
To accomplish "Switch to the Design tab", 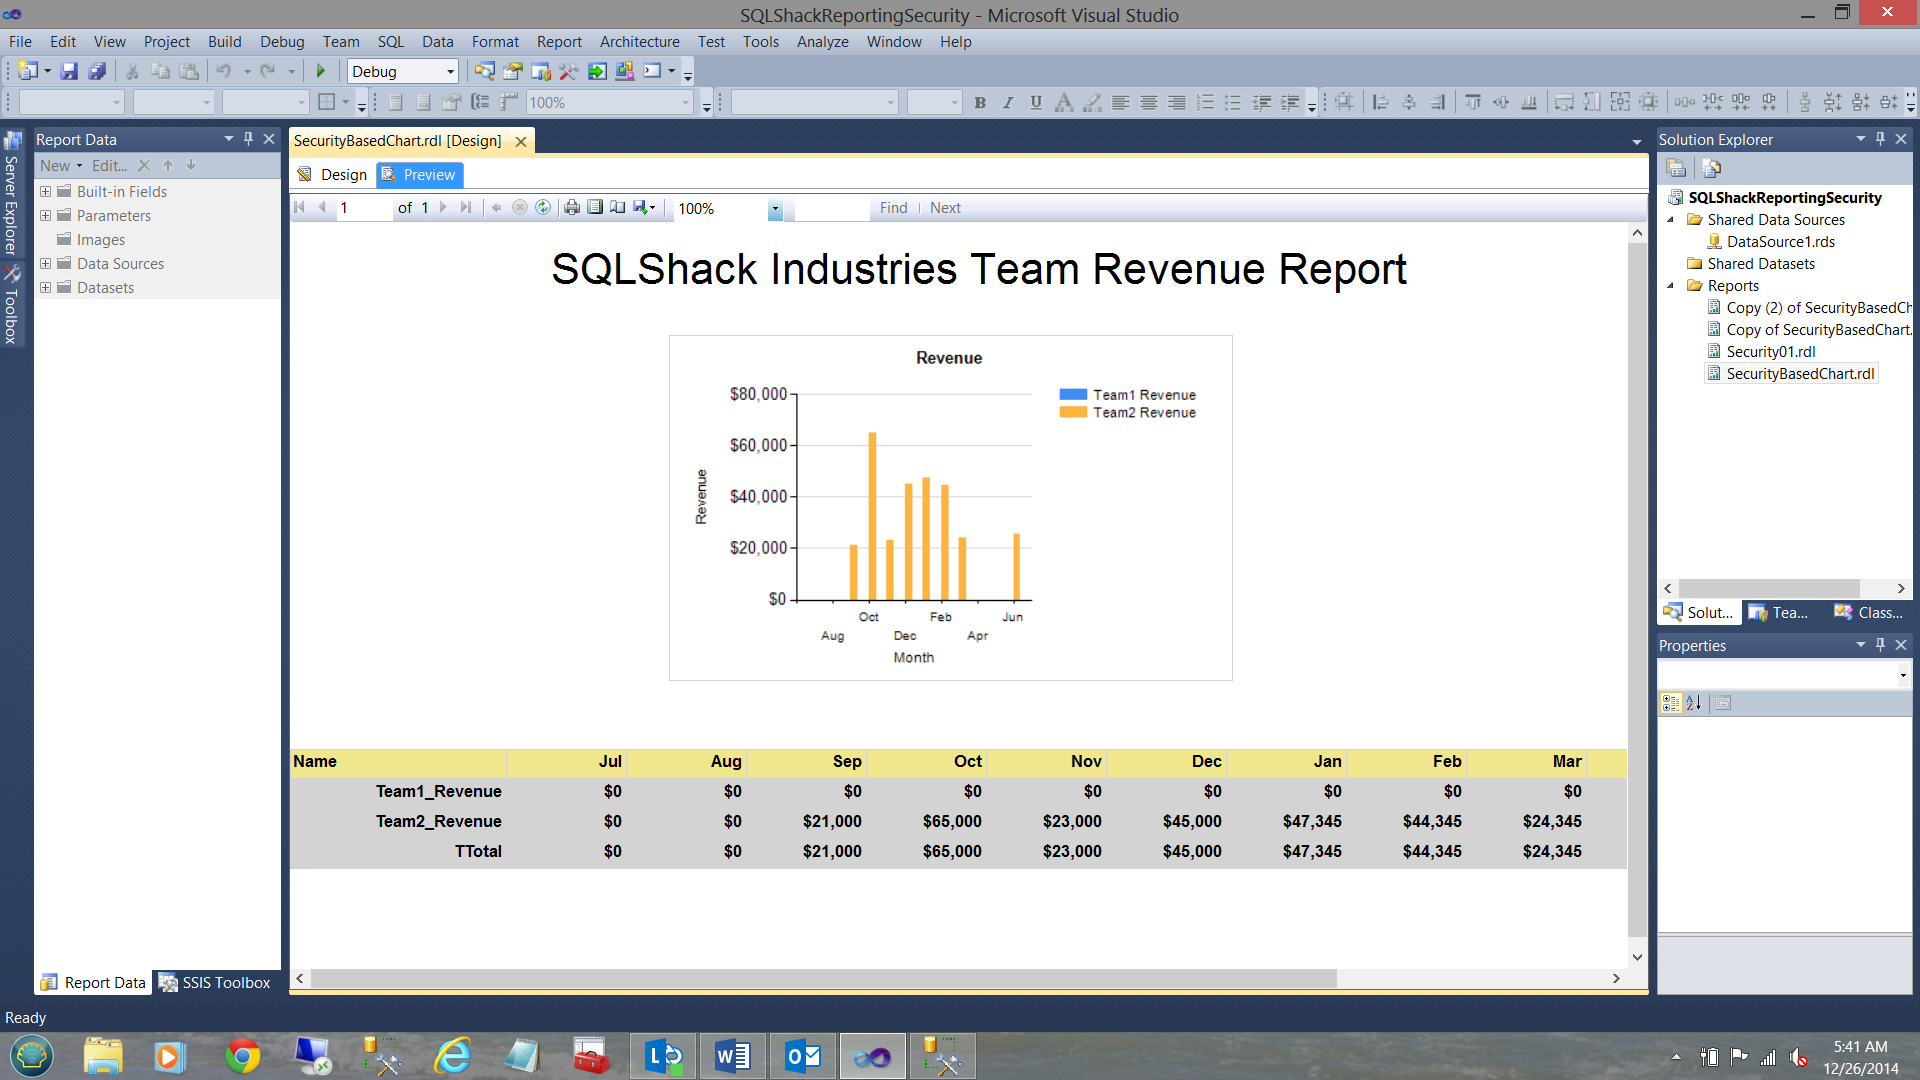I will pyautogui.click(x=333, y=175).
